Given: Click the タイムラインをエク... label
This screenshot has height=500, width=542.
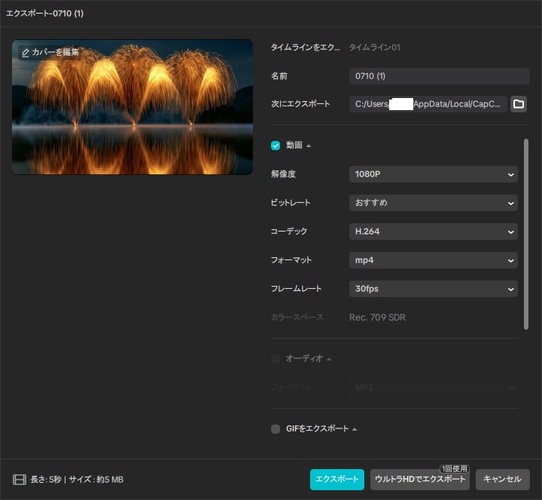Looking at the screenshot, I should pyautogui.click(x=305, y=47).
